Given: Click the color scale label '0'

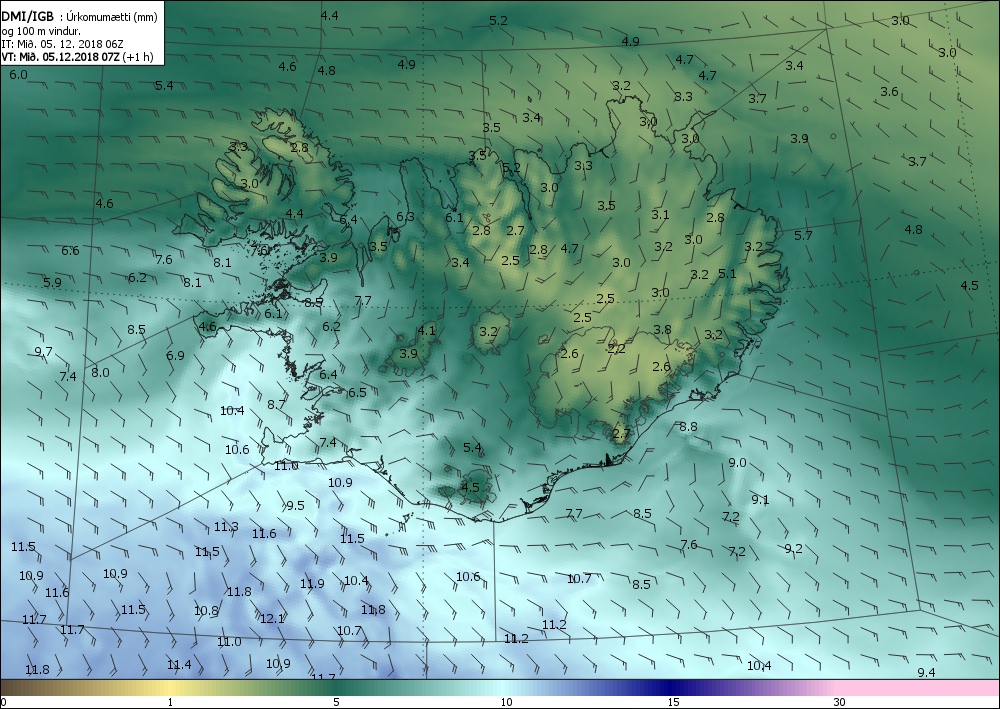Looking at the screenshot, I should [4, 703].
